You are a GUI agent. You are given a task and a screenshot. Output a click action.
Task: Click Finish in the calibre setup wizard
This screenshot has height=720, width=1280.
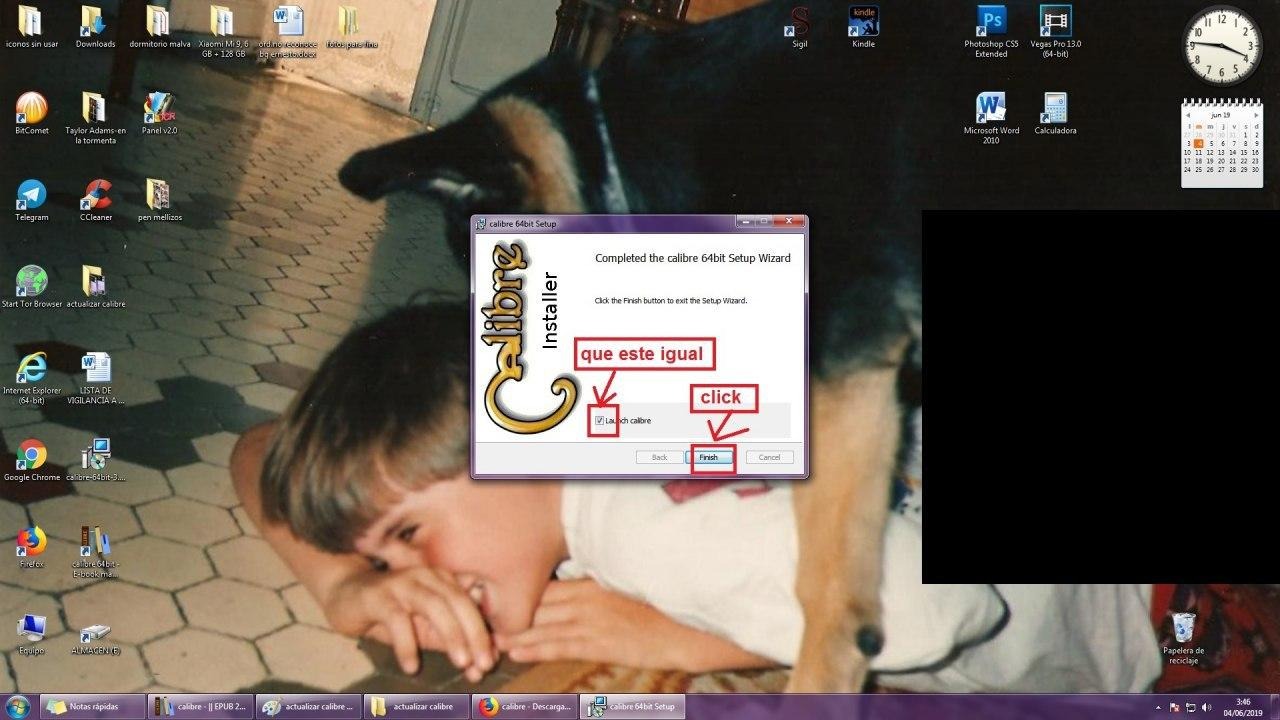tap(708, 457)
